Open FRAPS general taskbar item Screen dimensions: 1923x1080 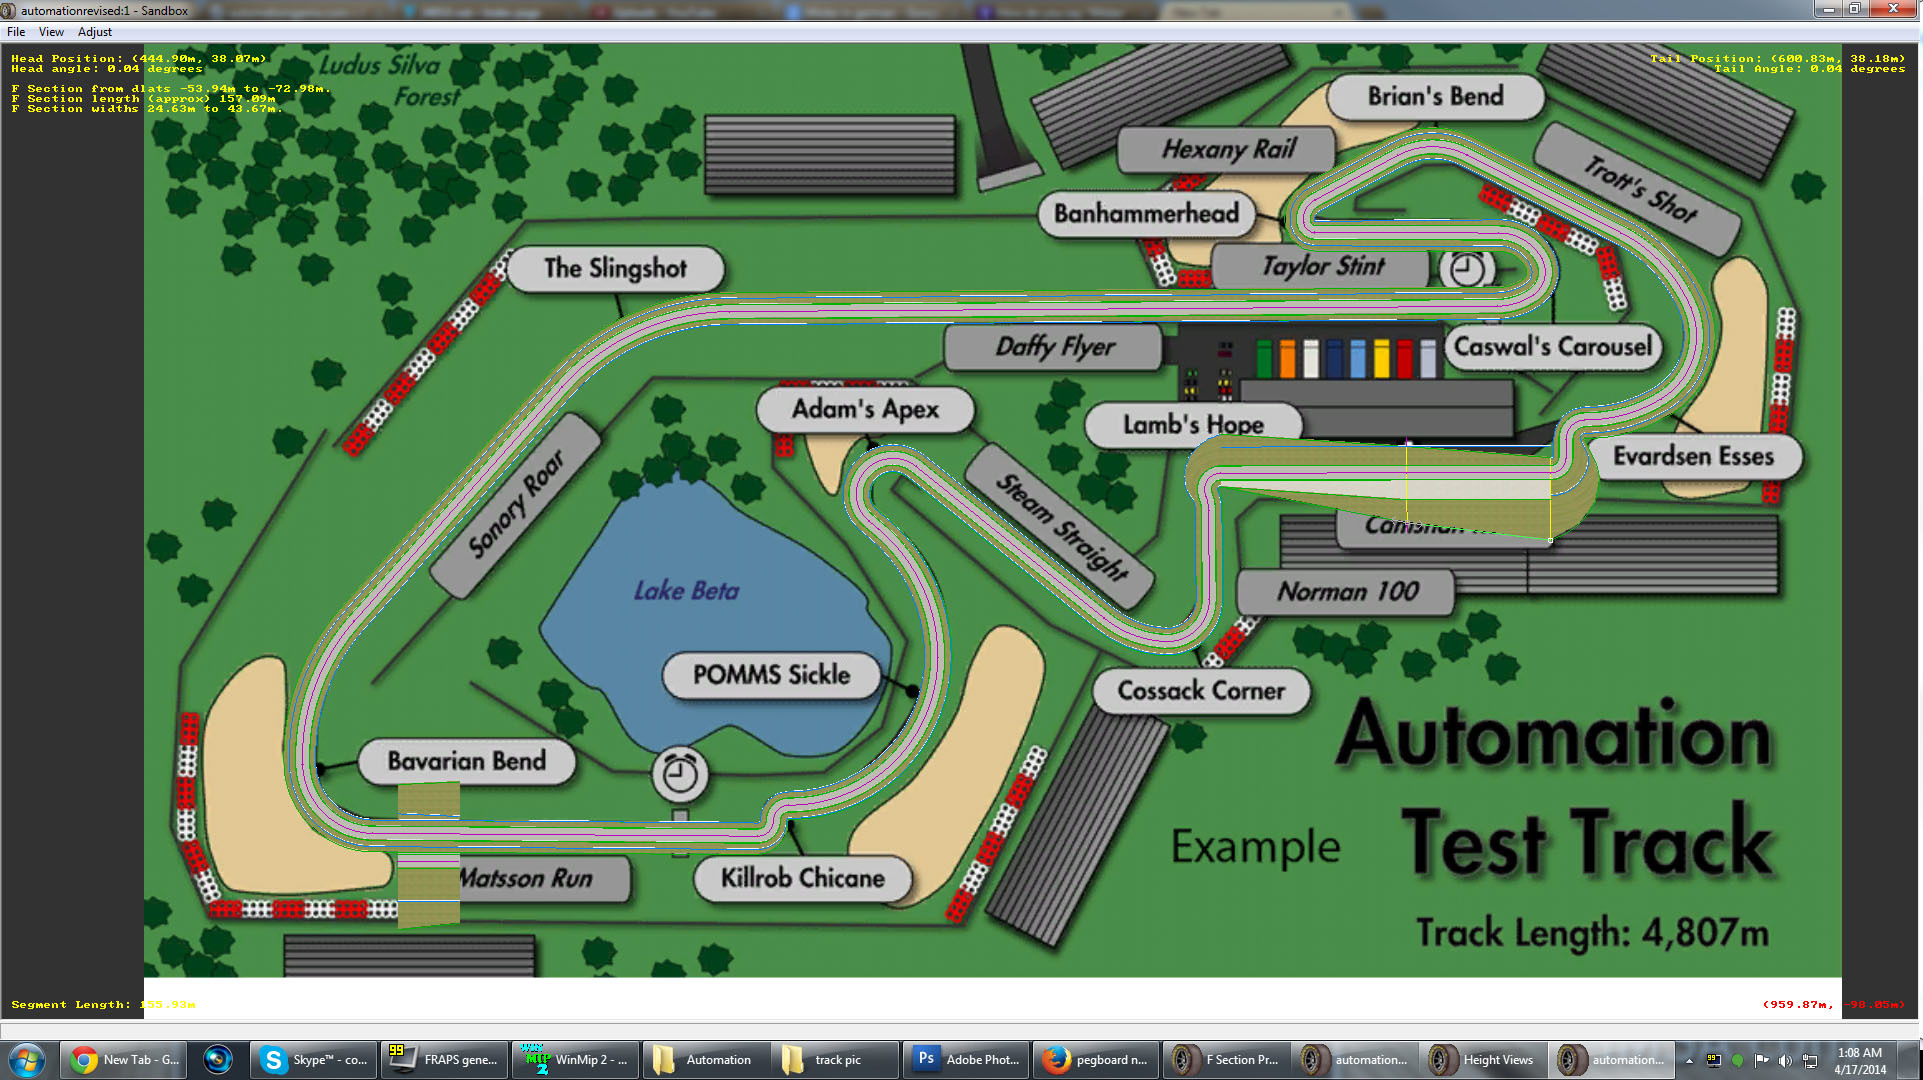[x=445, y=1060]
